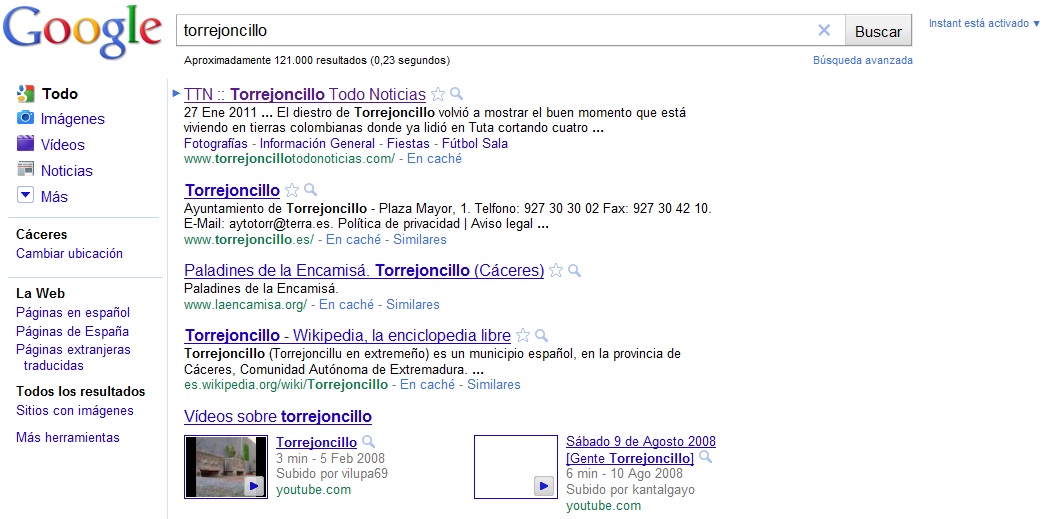Viewport: 1058px width, 519px height.
Task: Click the Google logo
Action: [82, 31]
